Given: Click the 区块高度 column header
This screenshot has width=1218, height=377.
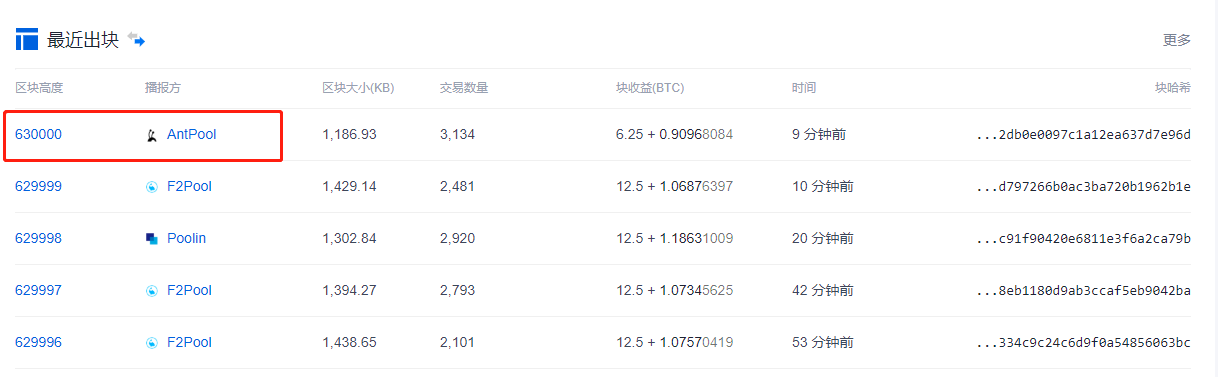Looking at the screenshot, I should click(x=39, y=88).
